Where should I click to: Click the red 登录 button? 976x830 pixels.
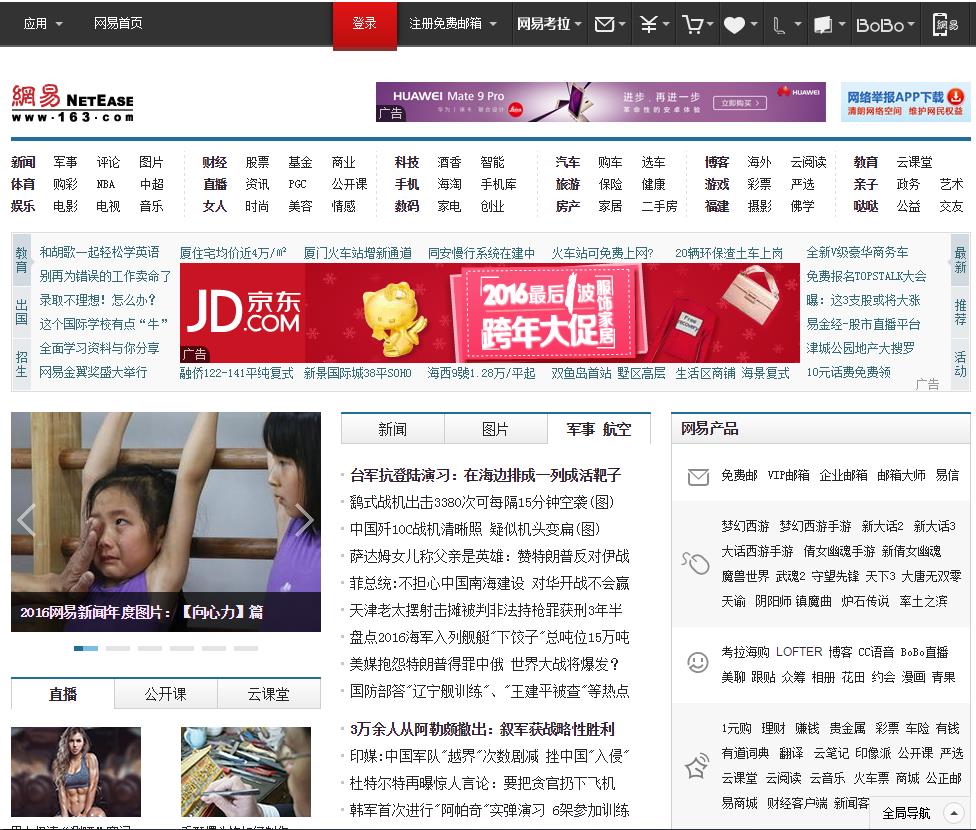[x=365, y=24]
